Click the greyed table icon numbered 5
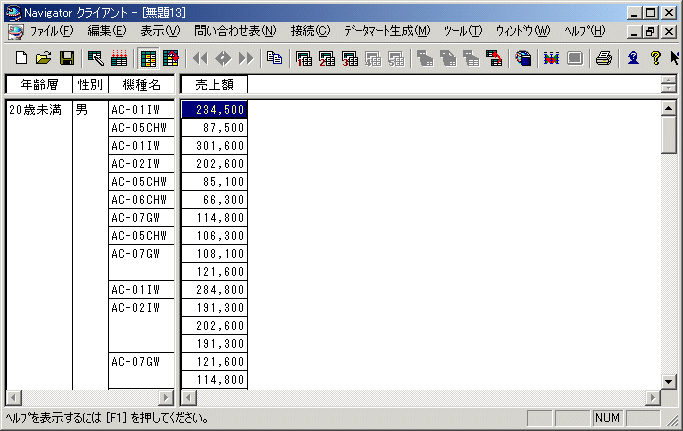Screen dimensions: 683x431 (396, 58)
